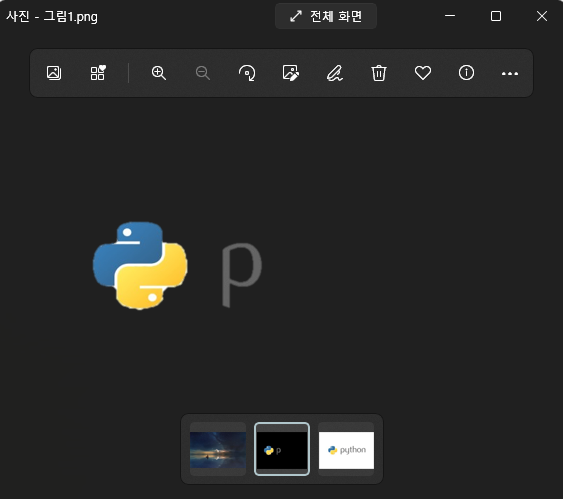Select the white python logo thumbnail
Screen dimensions: 563x499
coord(346,449)
